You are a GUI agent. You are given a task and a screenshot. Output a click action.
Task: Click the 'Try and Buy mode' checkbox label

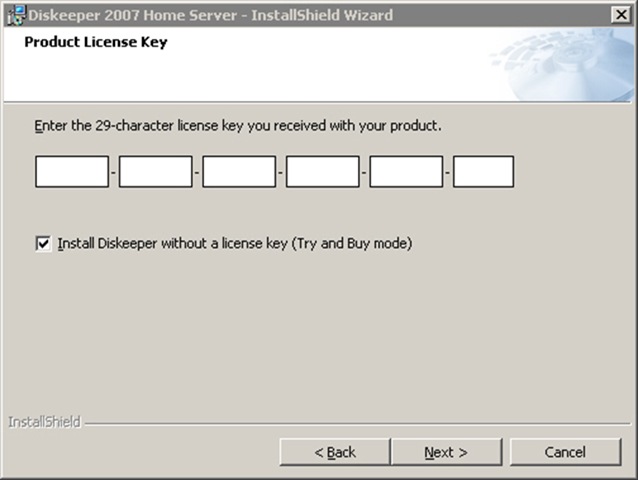(x=235, y=244)
